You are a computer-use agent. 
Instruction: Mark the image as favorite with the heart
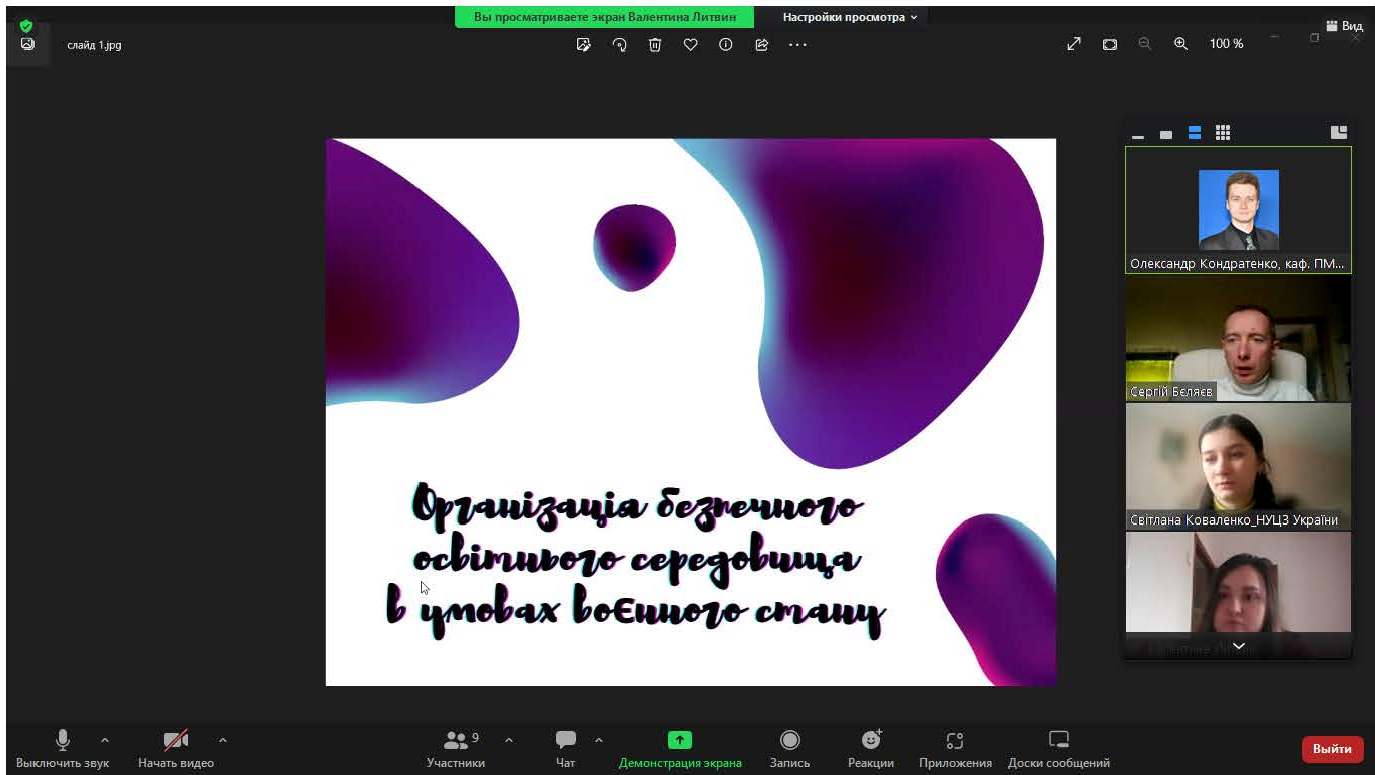point(690,45)
